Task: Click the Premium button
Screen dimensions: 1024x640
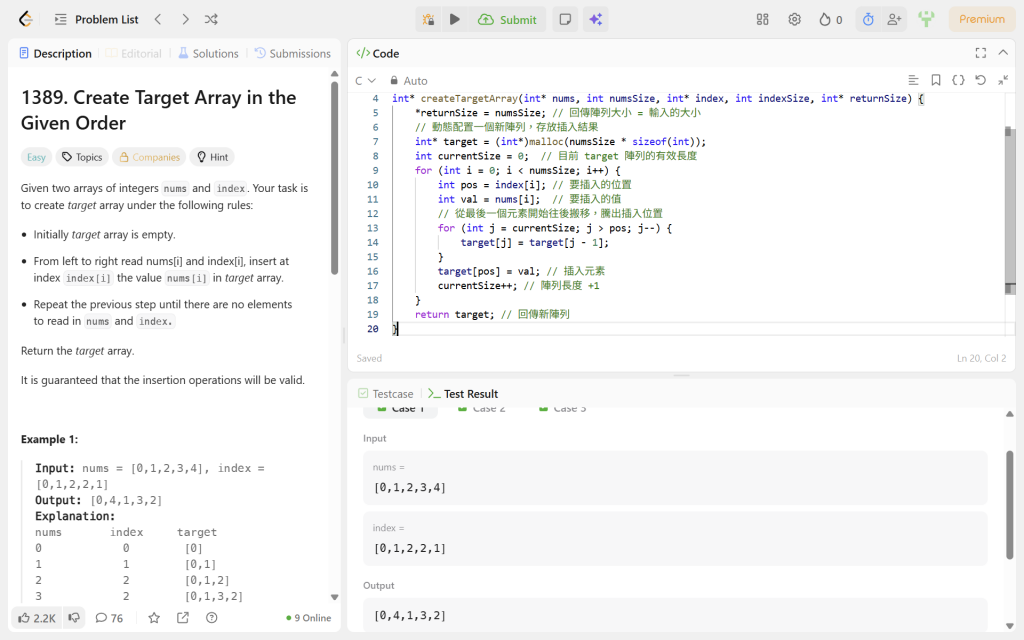Action: coord(982,19)
